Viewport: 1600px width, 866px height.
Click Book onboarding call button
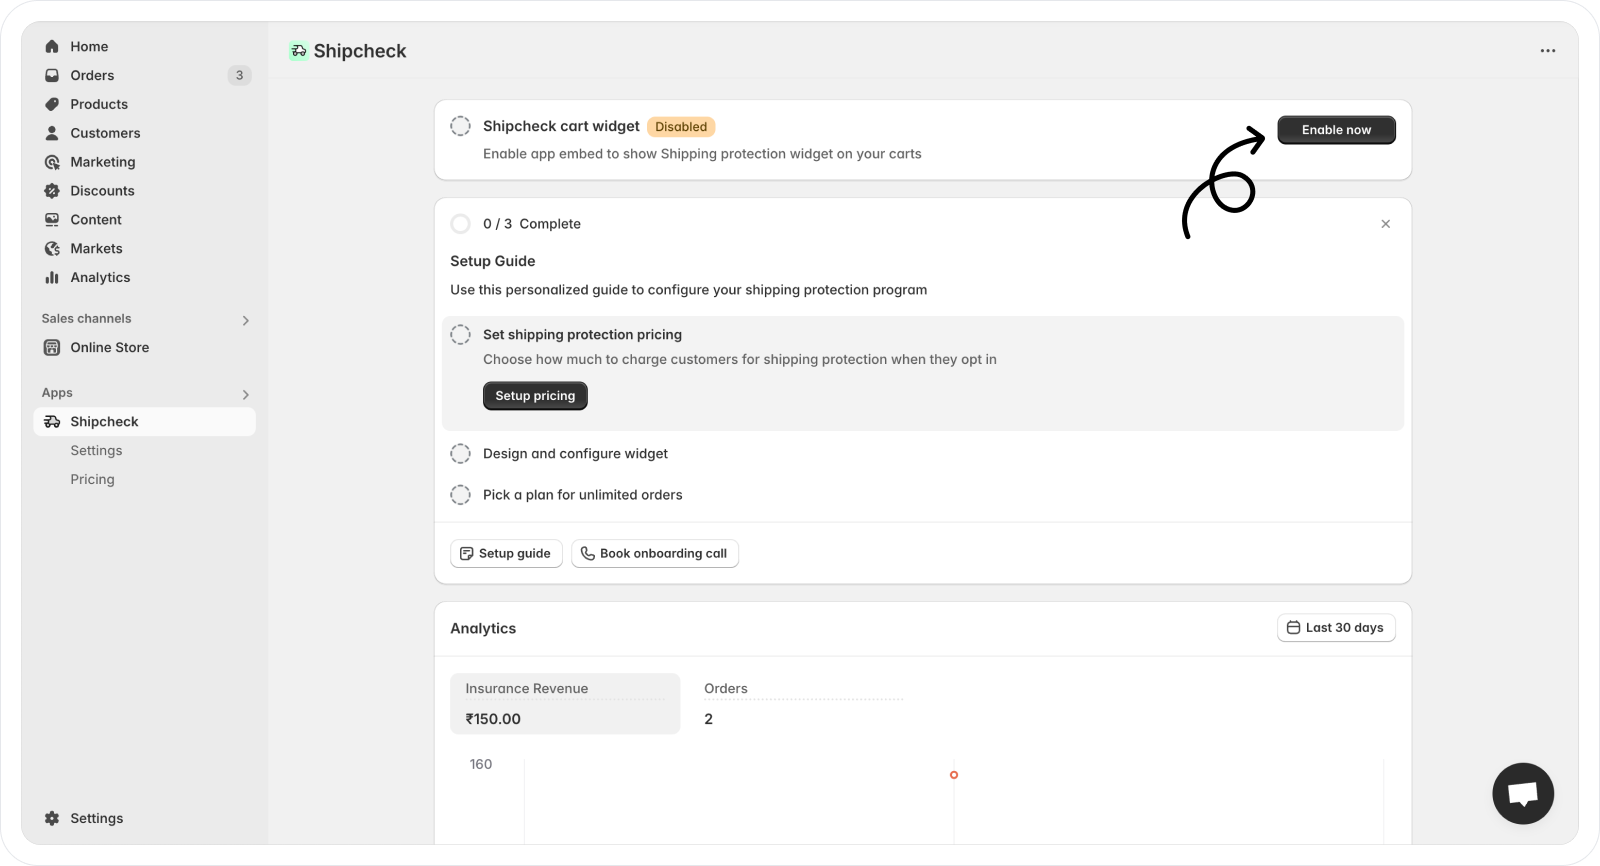click(655, 554)
